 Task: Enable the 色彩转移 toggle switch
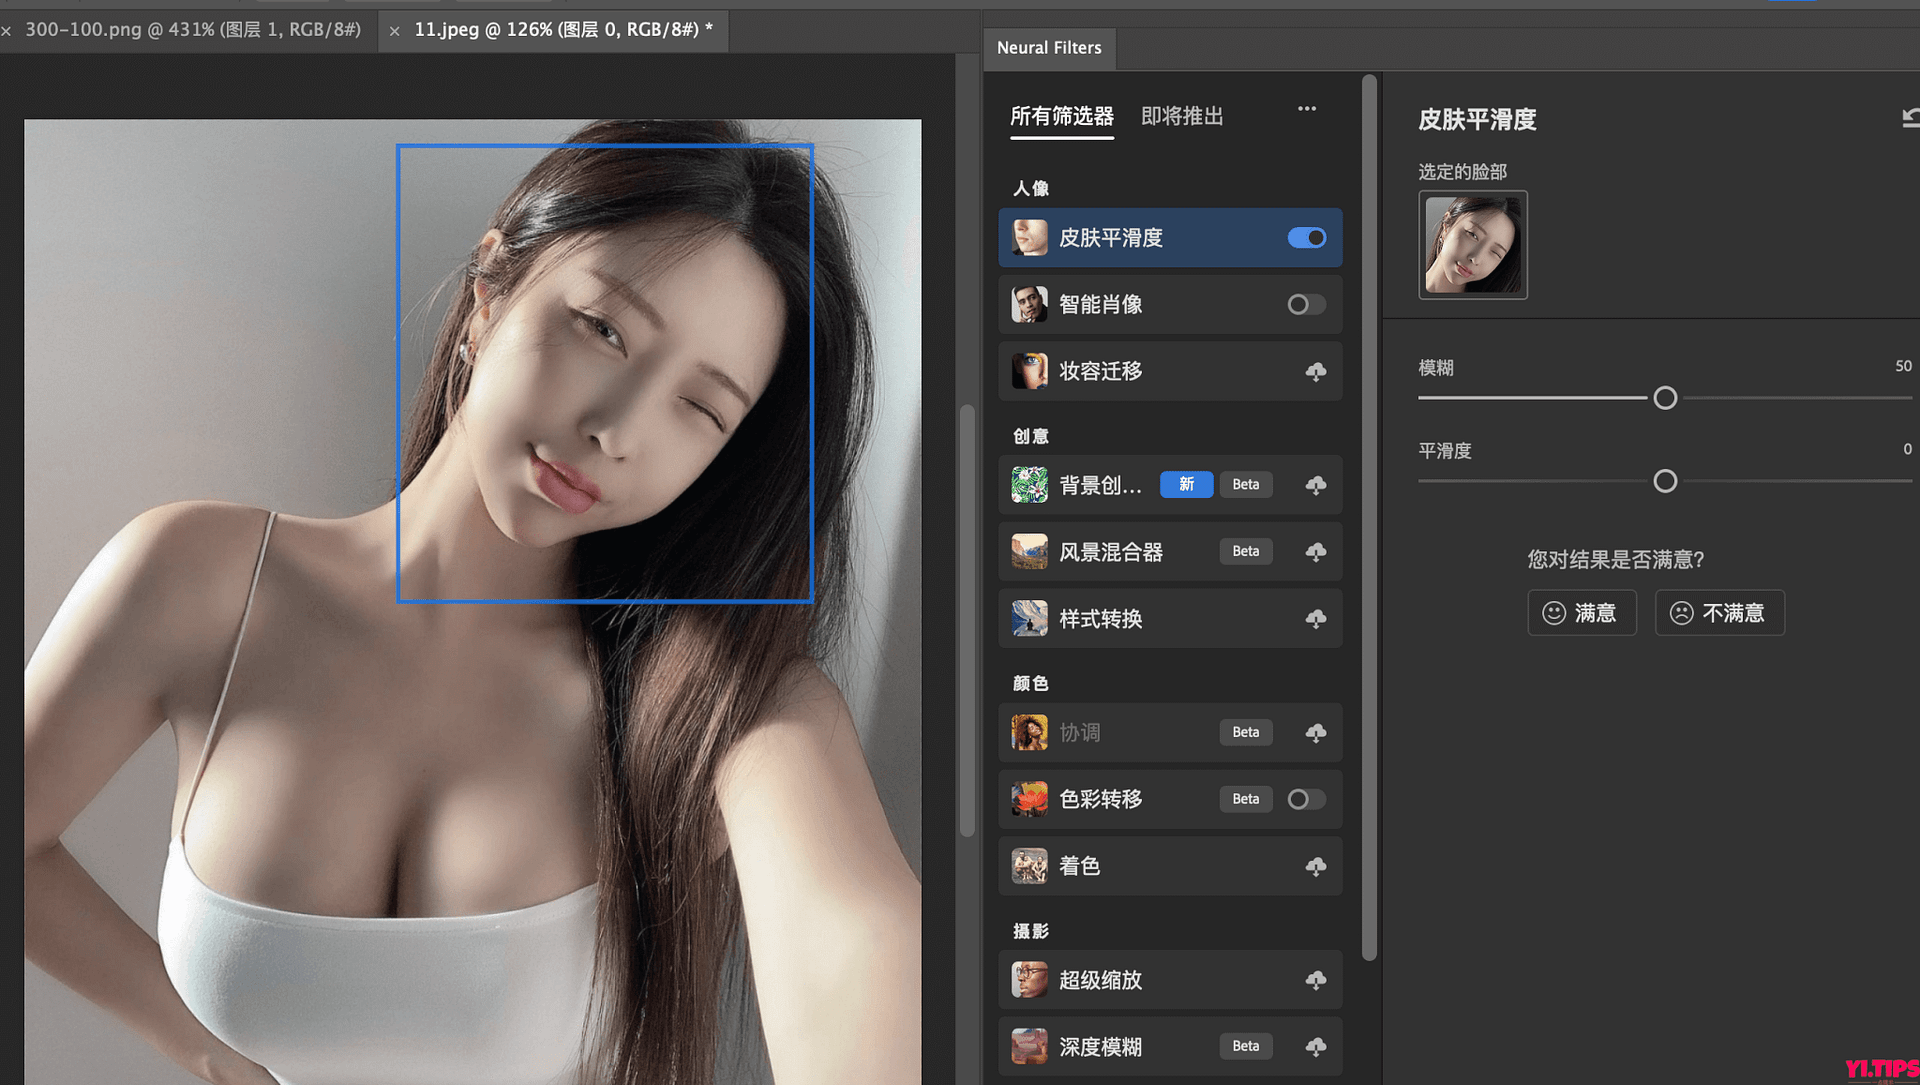click(1305, 798)
